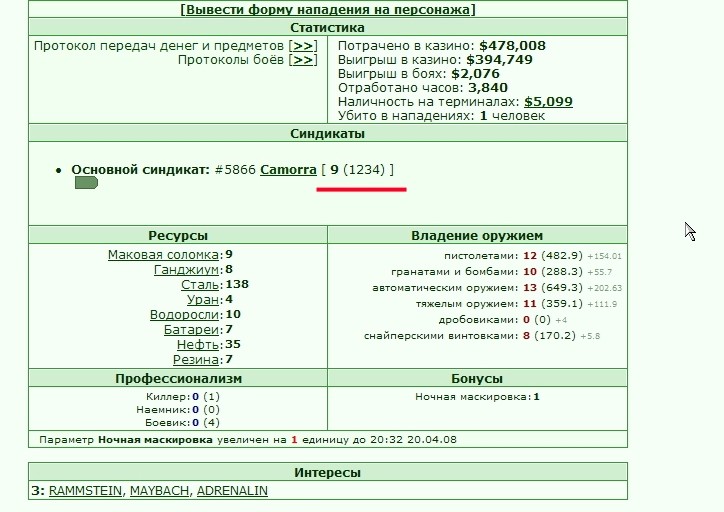Open the character attack form link

click(x=327, y=9)
